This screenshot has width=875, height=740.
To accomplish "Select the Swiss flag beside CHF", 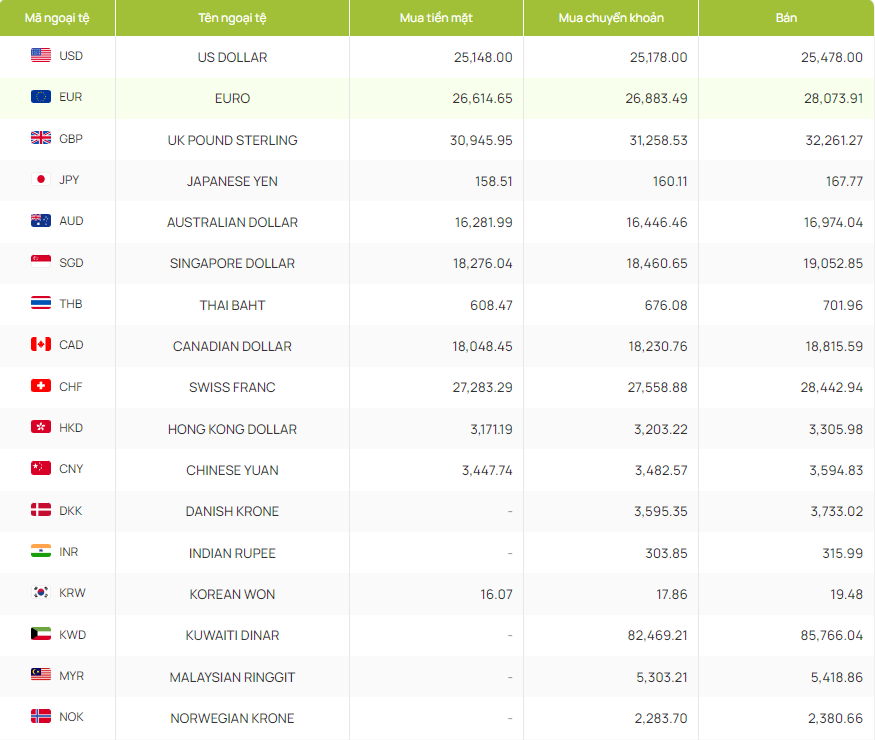I will click(x=41, y=386).
